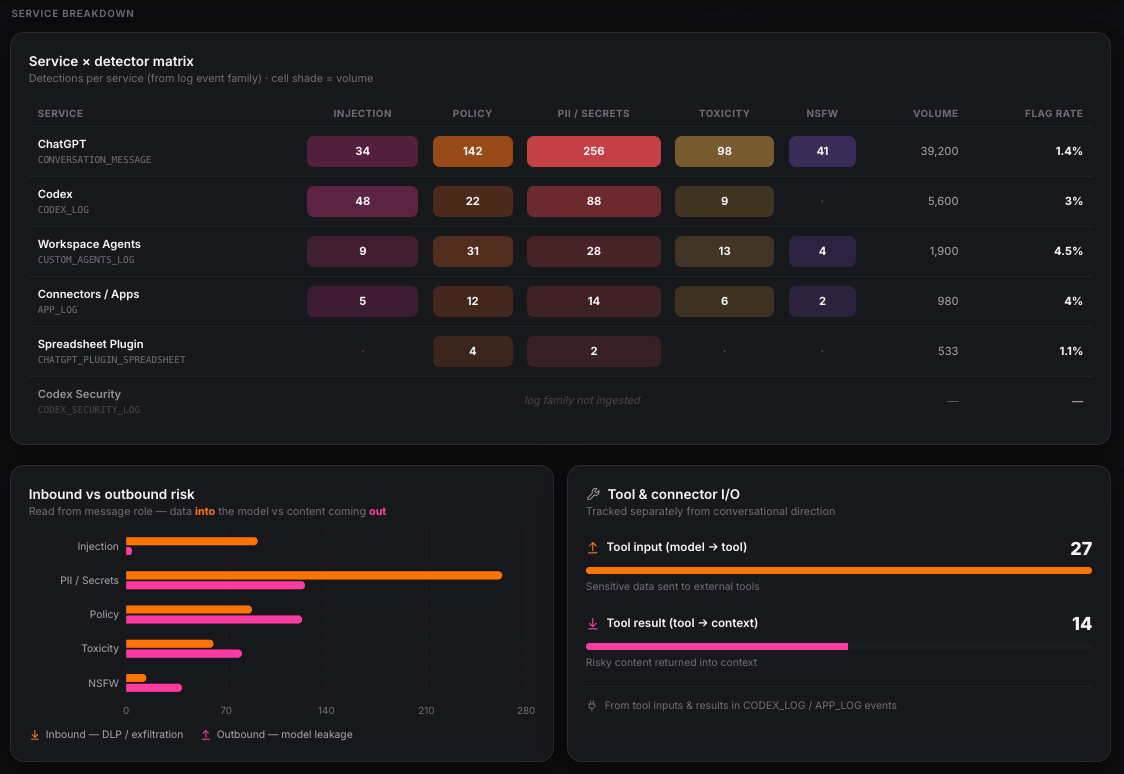1124x774 pixels.
Task: Click the pink Tool result progress bar
Action: point(717,646)
